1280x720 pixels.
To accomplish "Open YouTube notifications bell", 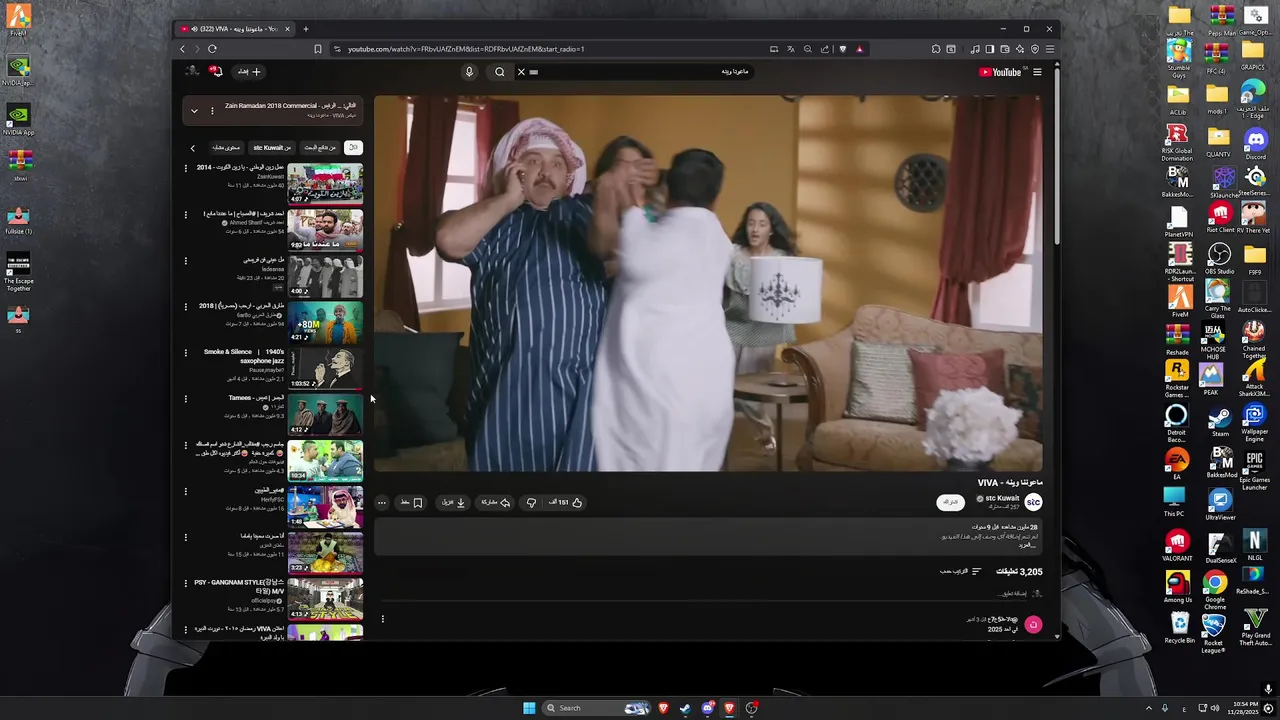I will coord(215,71).
